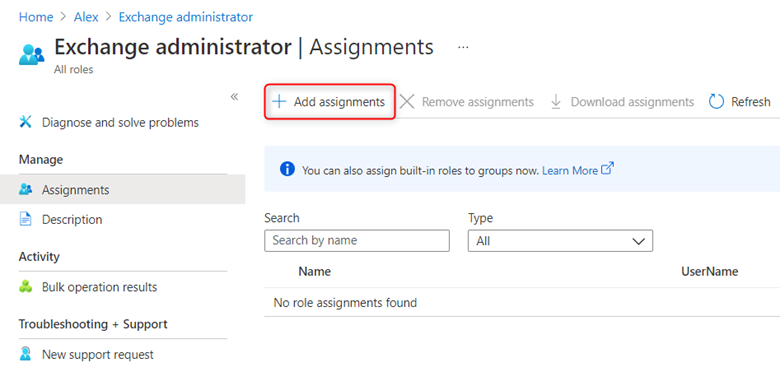Click the Assignments people icon in sidebar

[25, 189]
